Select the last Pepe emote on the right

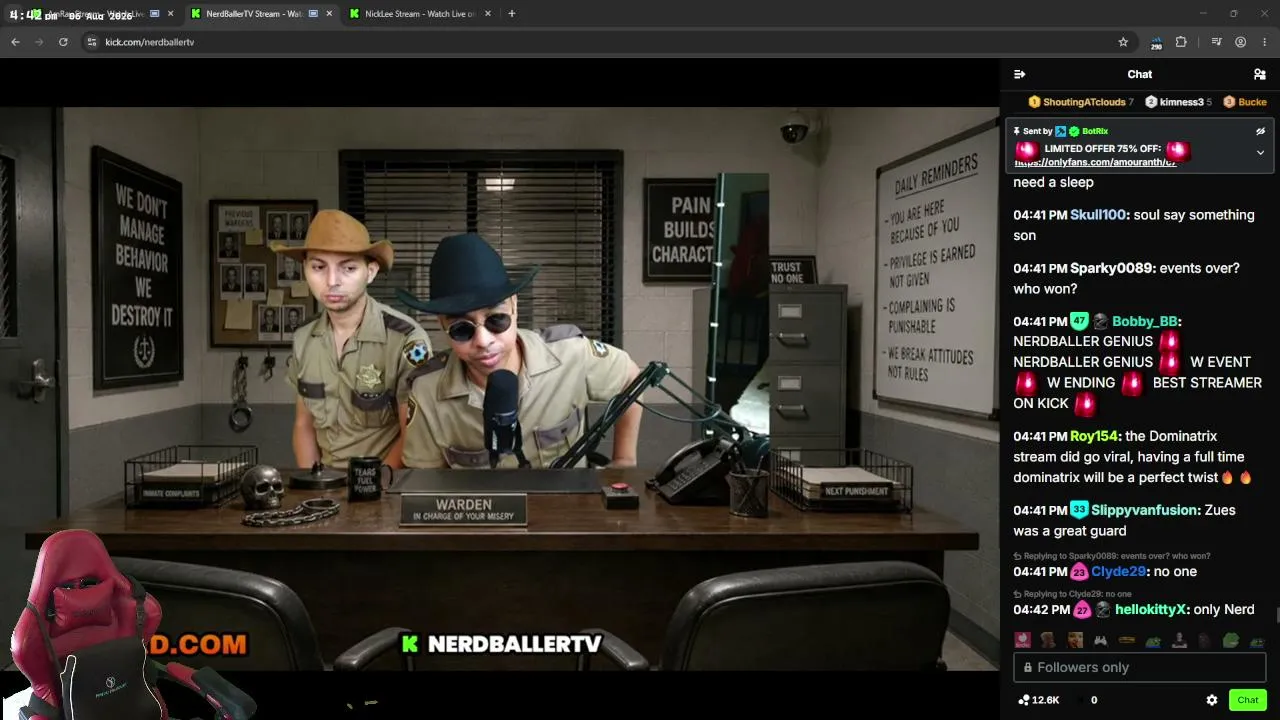(1258, 640)
